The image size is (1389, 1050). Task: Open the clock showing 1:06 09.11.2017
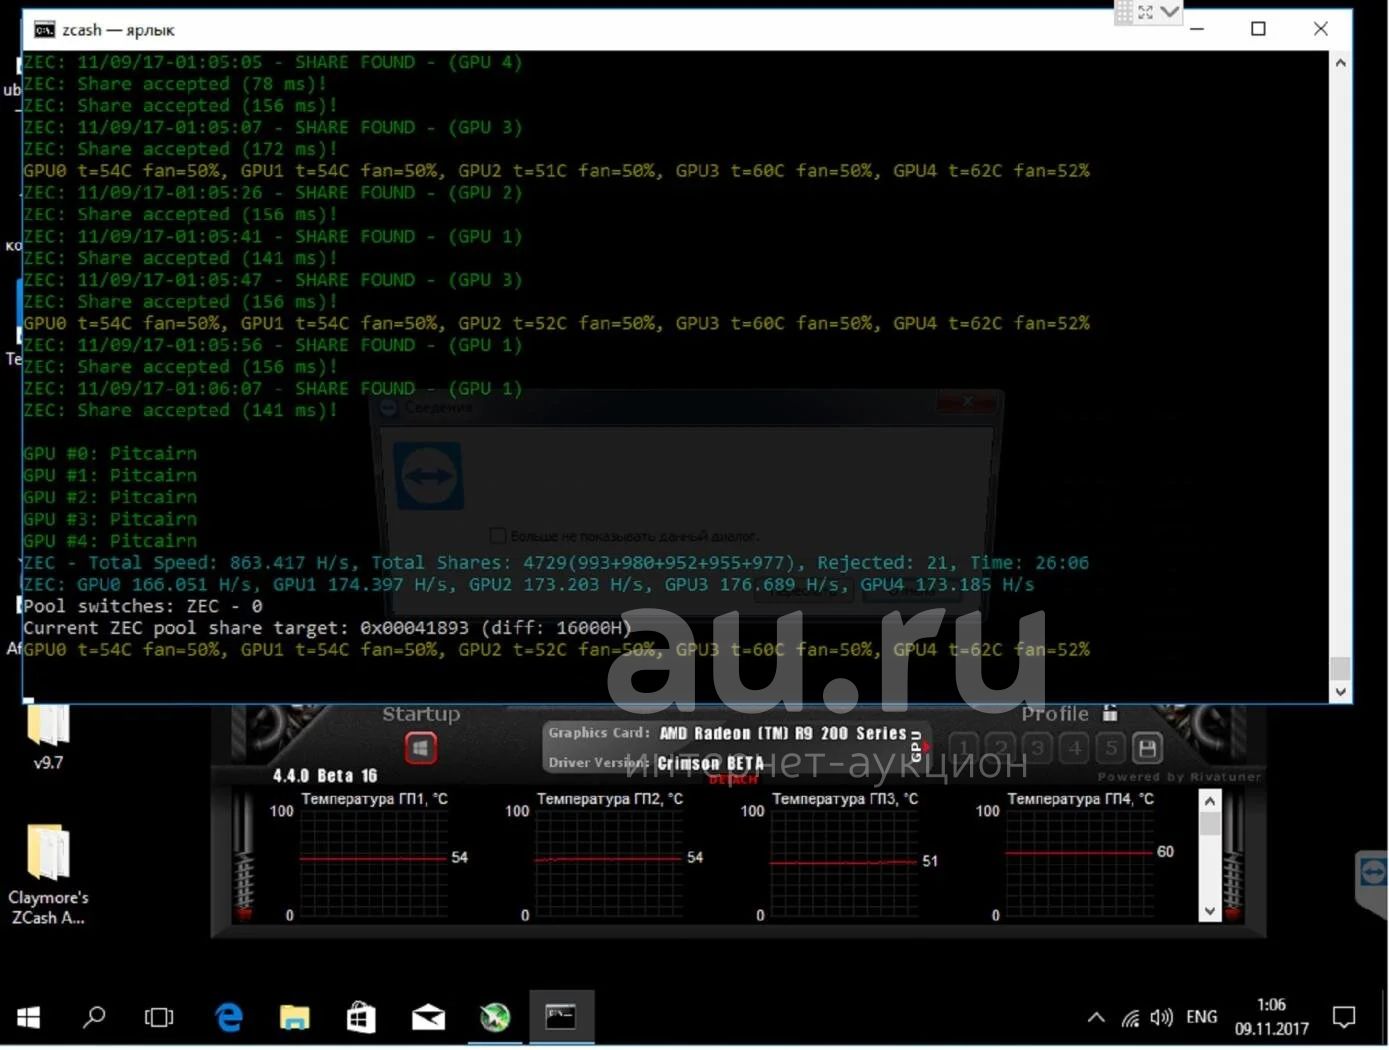1271,1017
